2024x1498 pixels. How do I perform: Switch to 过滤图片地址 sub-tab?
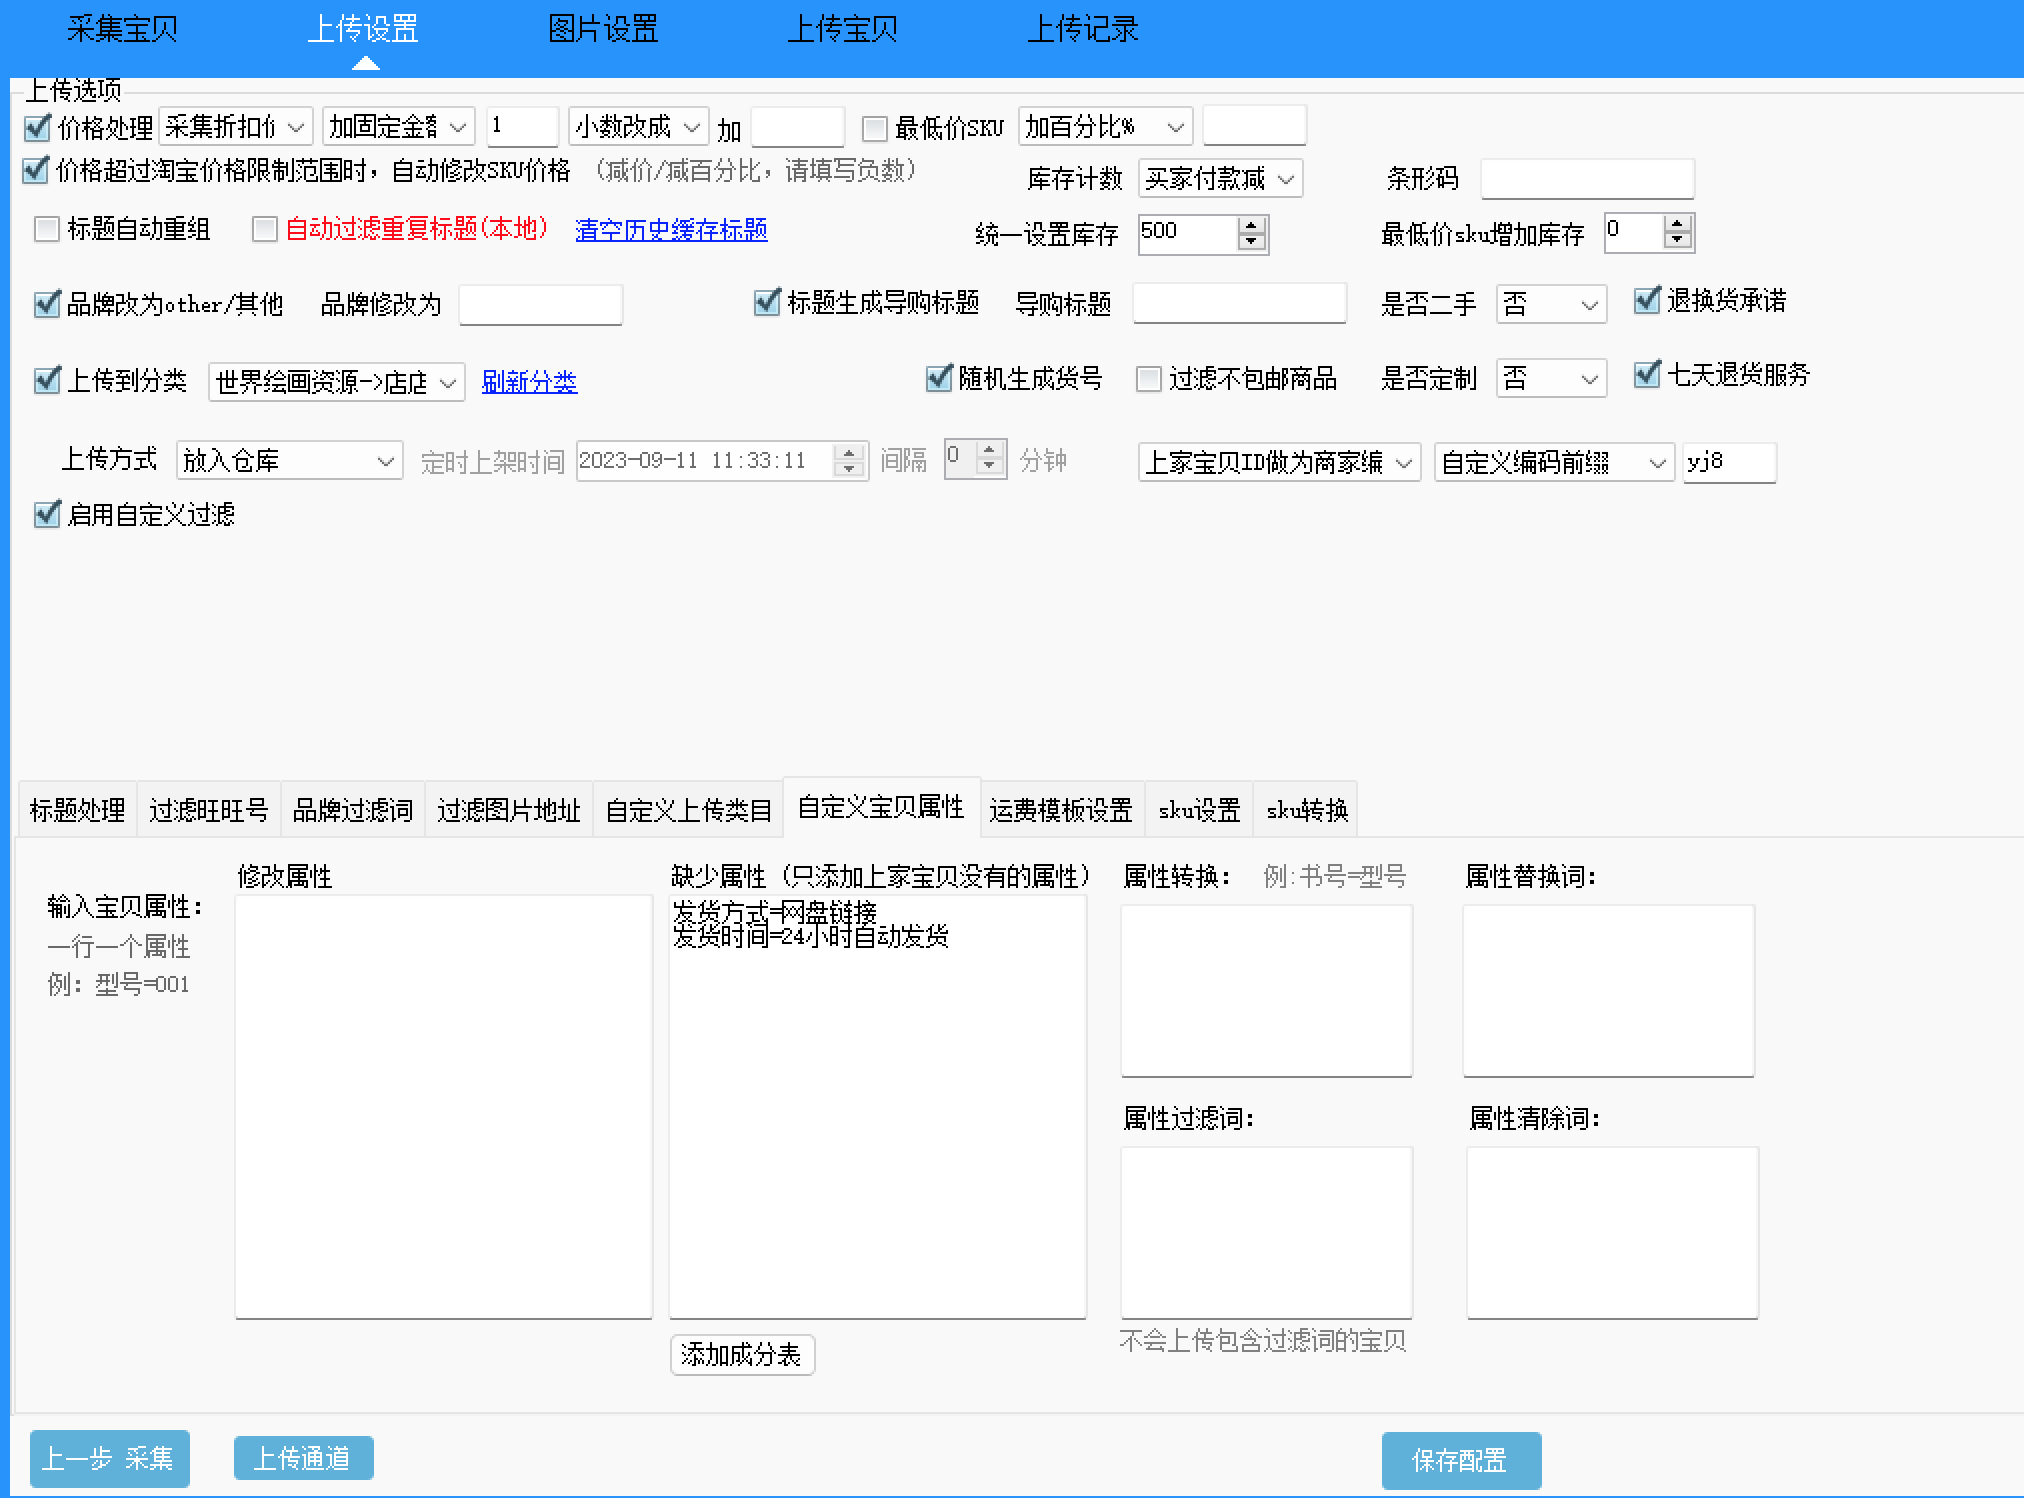[509, 810]
